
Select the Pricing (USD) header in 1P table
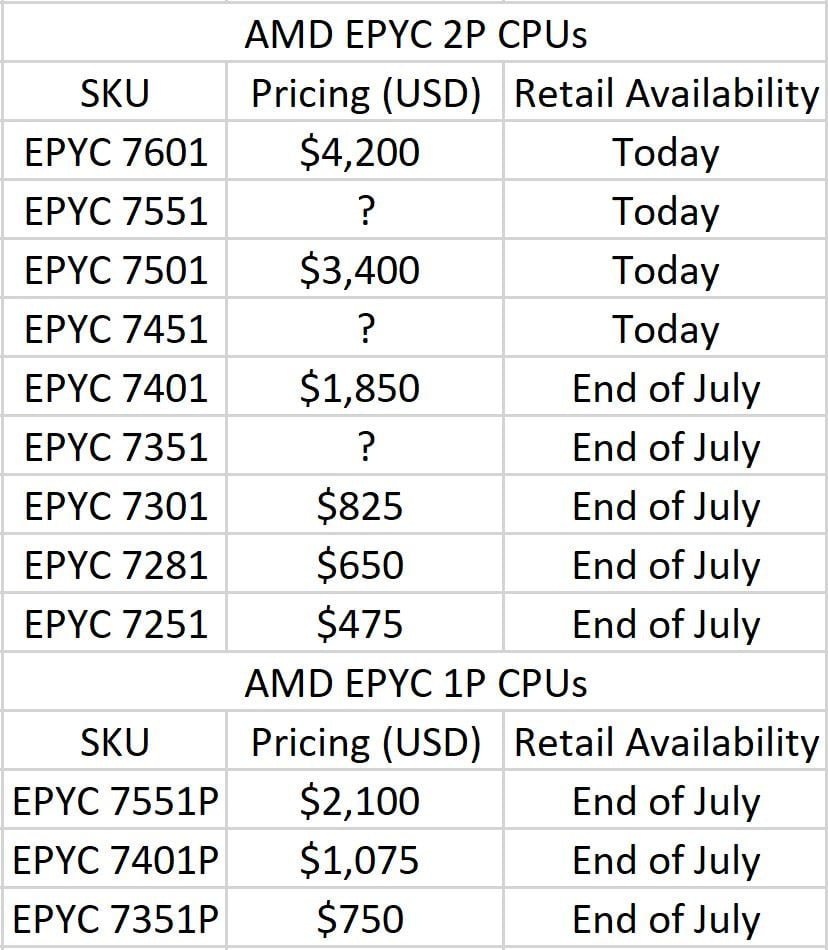point(365,742)
